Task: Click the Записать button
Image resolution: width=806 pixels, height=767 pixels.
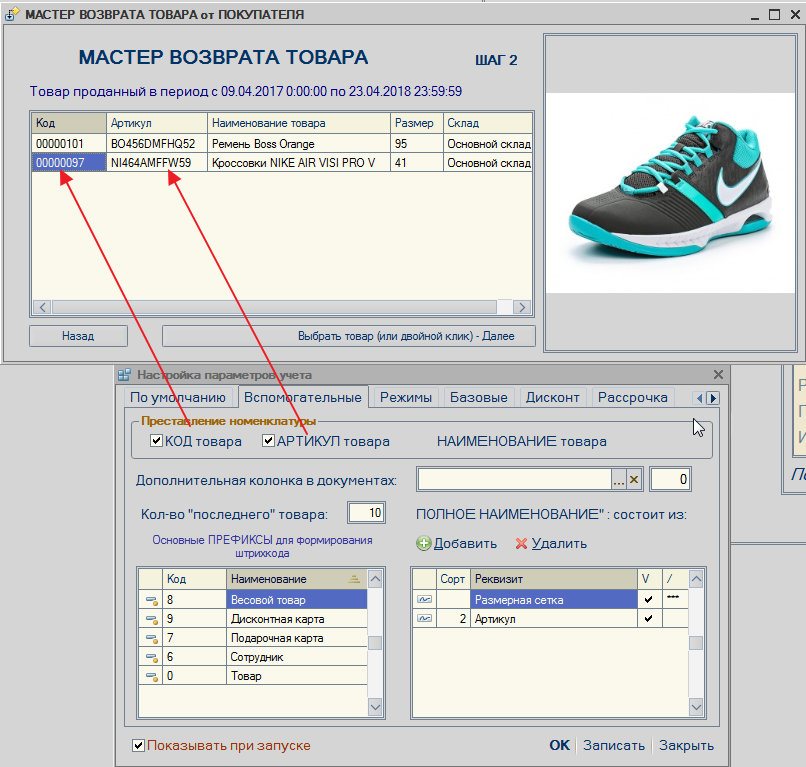Action: (614, 745)
